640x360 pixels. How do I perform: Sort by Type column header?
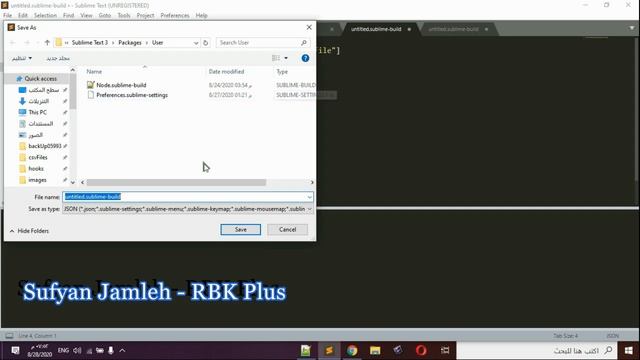282,71
